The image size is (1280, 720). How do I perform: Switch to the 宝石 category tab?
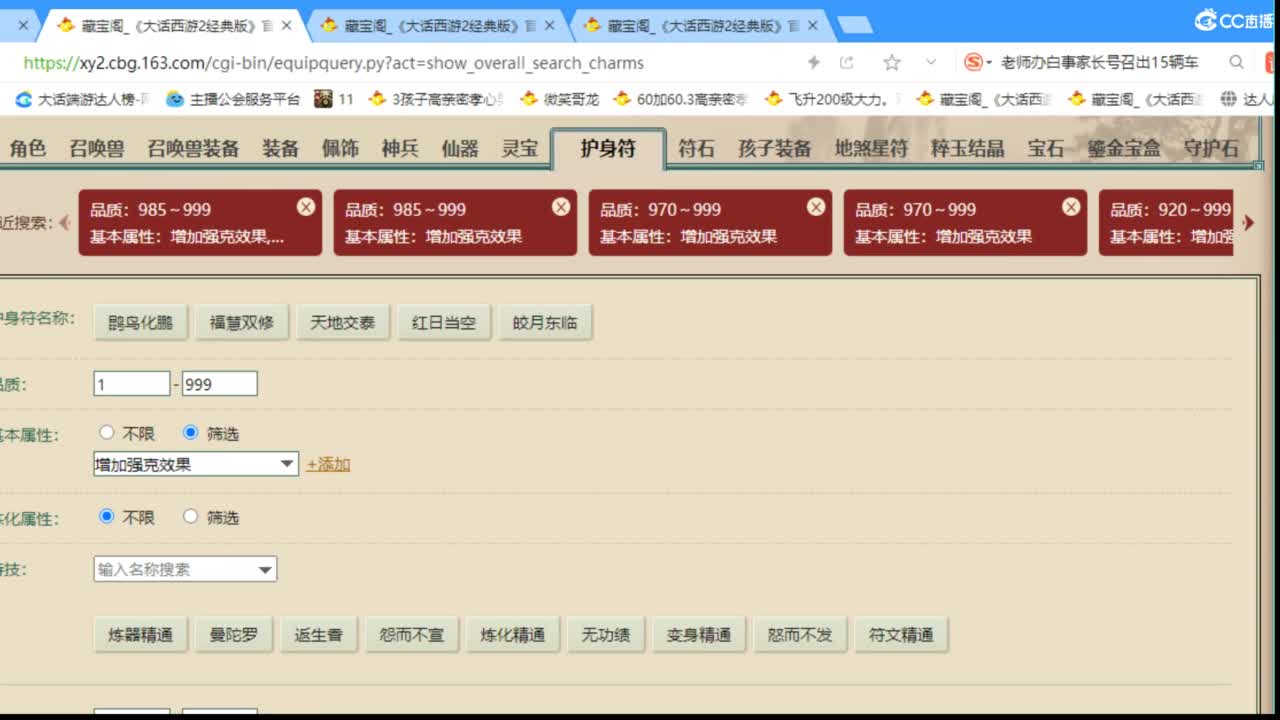point(1046,148)
